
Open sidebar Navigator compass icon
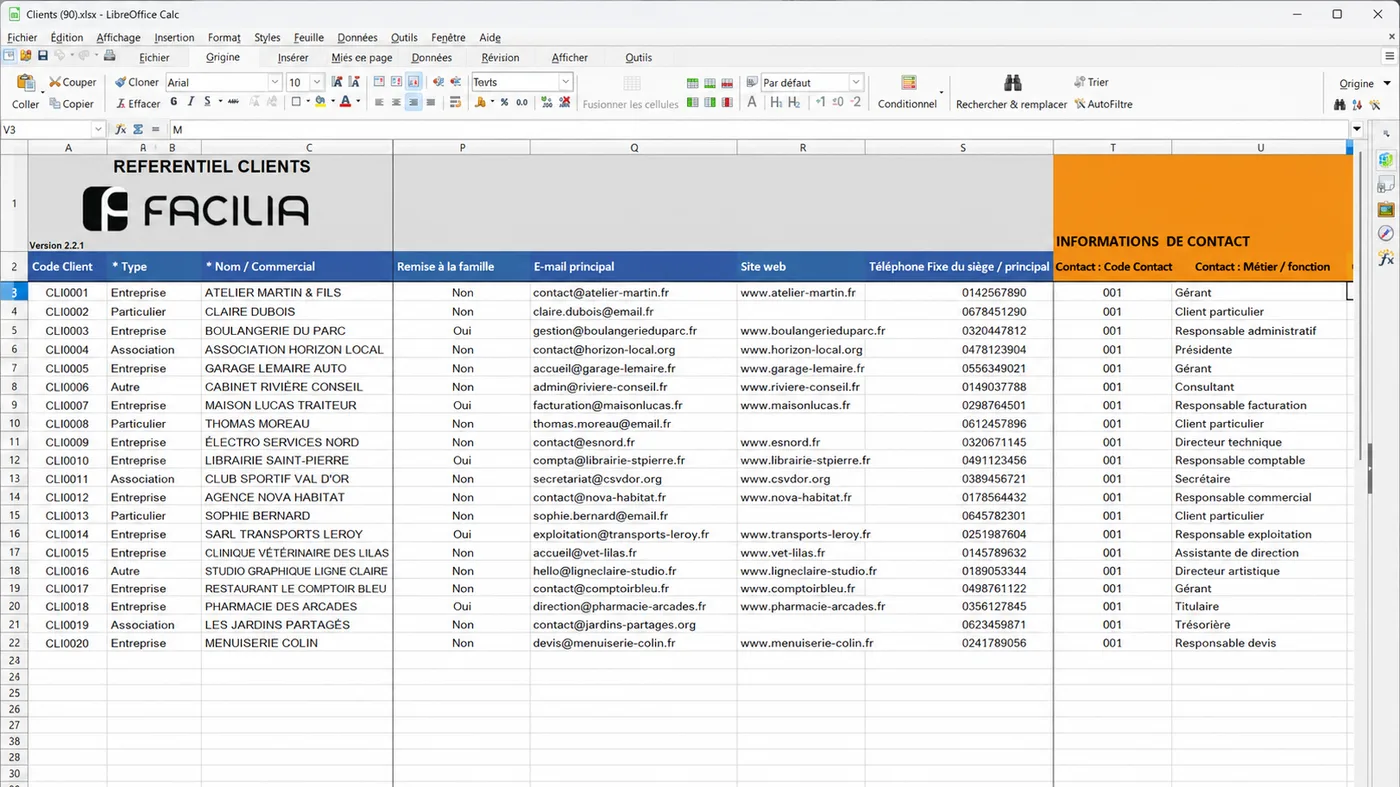(1386, 233)
